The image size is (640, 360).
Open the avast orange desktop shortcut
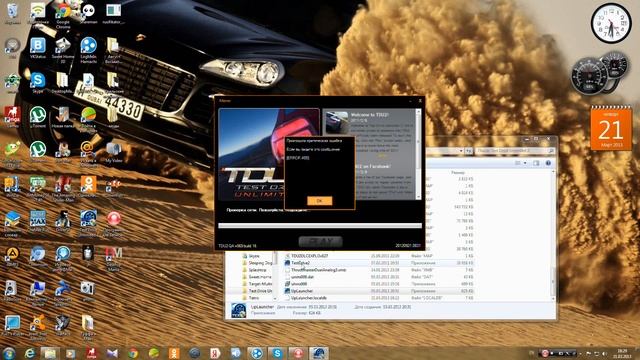point(38,328)
